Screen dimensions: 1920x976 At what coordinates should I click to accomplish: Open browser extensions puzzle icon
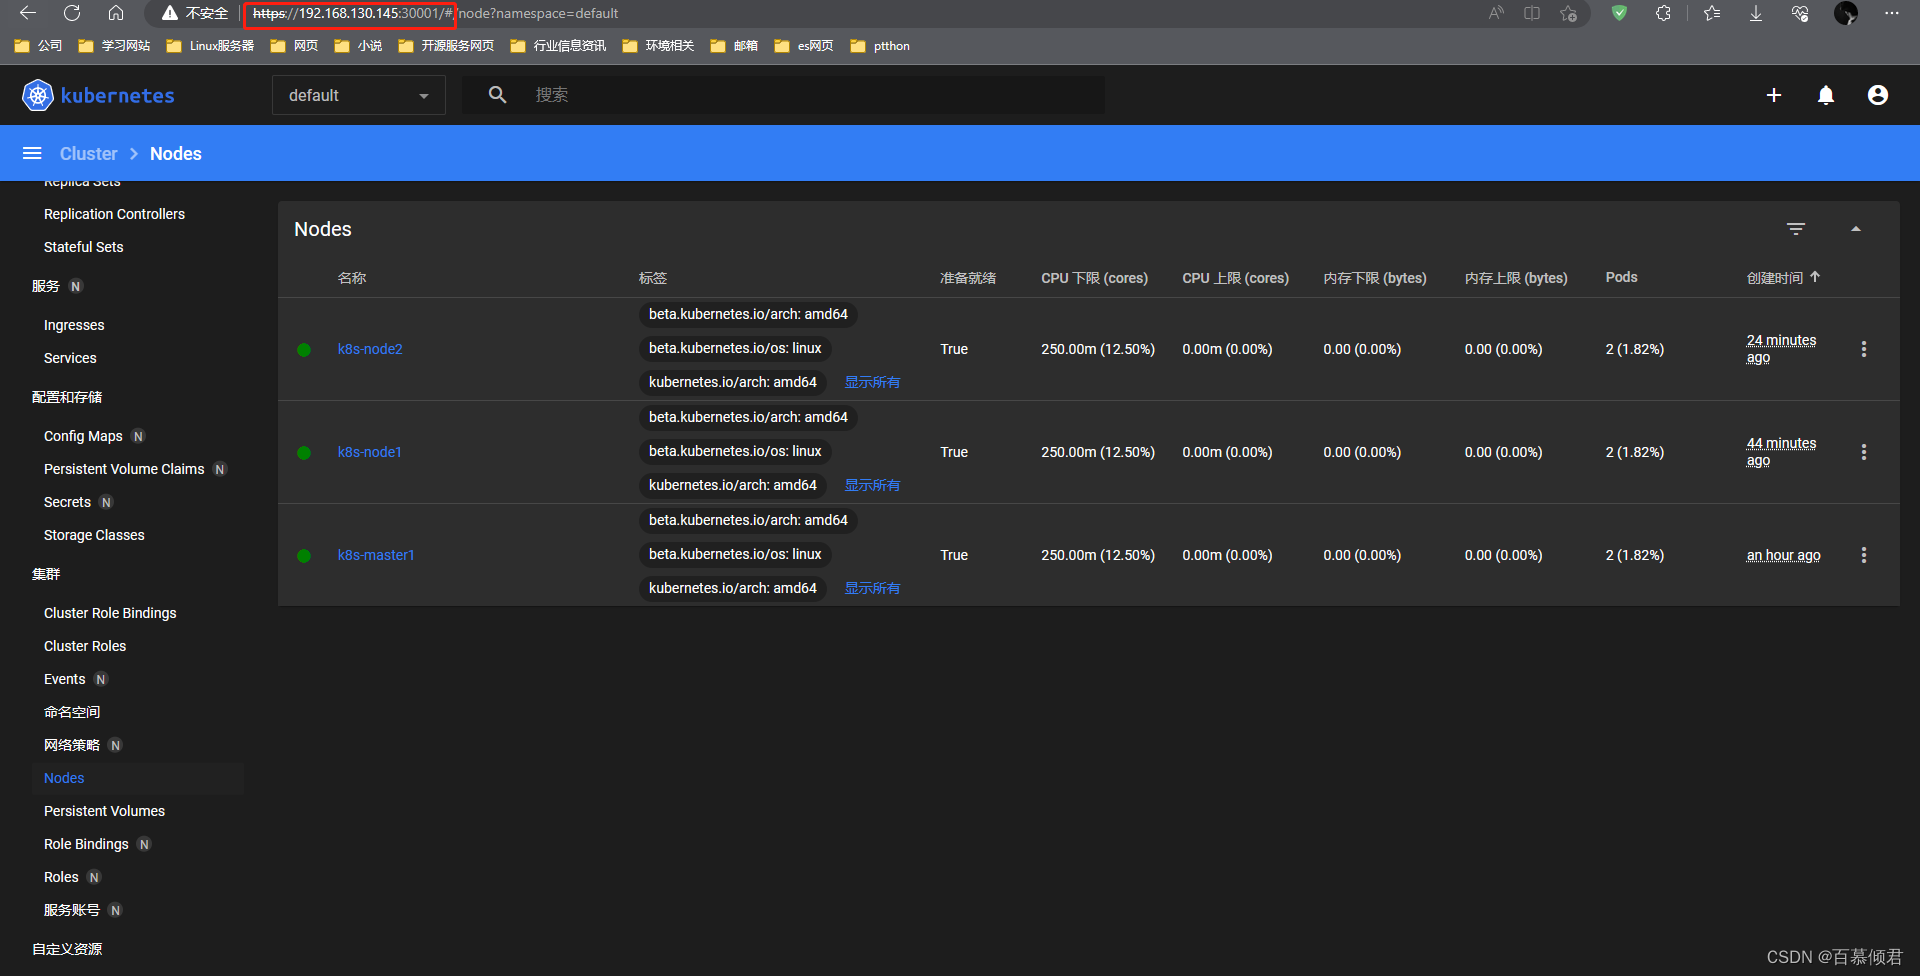pyautogui.click(x=1663, y=13)
